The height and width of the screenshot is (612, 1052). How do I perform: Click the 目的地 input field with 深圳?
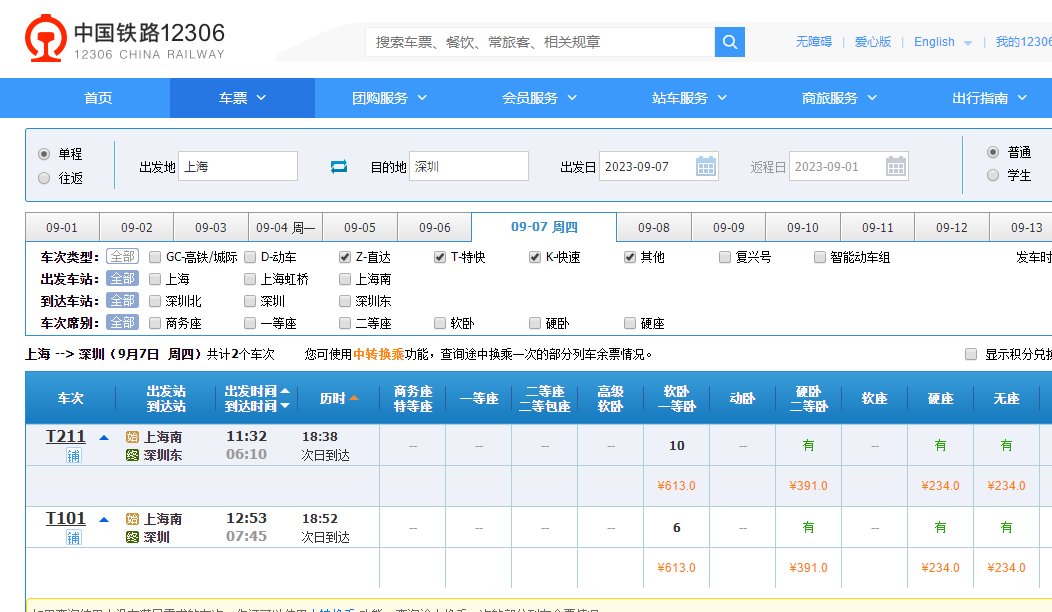469,166
